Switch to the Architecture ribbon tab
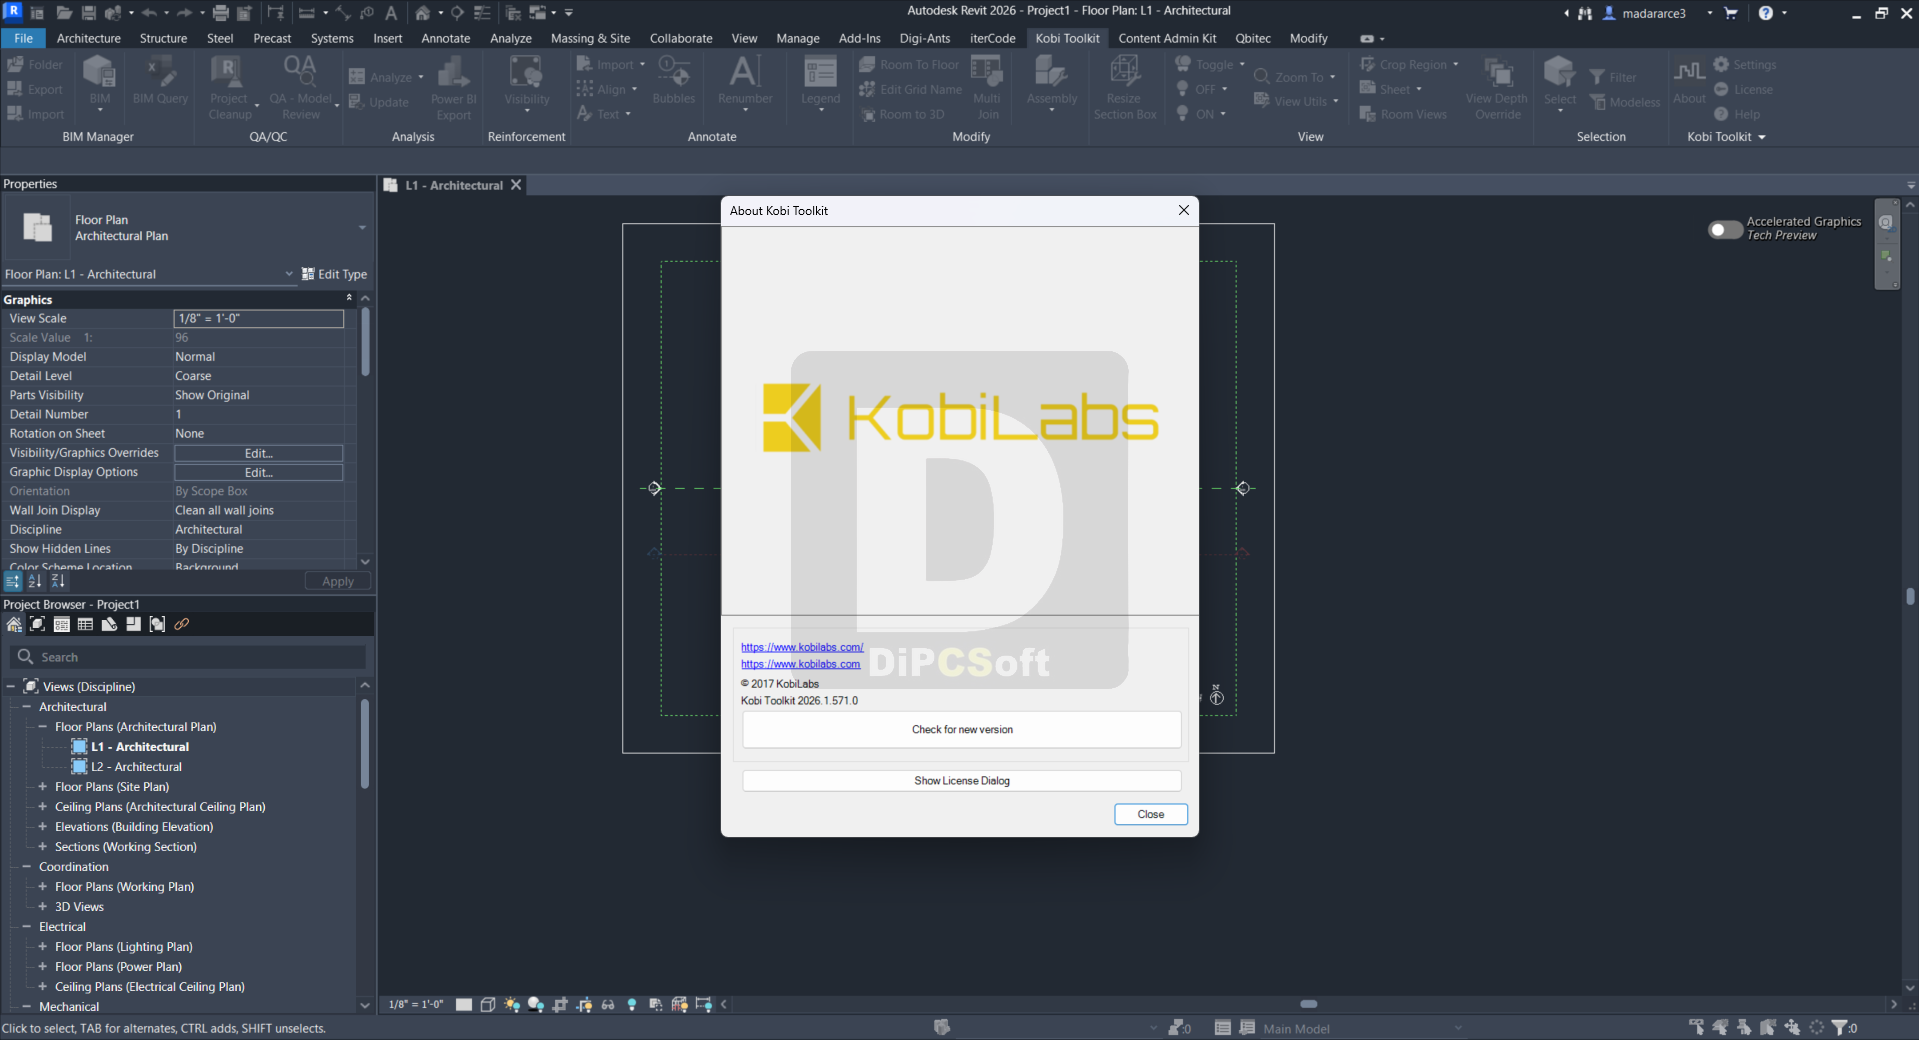This screenshot has height=1040, width=1920. (x=88, y=38)
